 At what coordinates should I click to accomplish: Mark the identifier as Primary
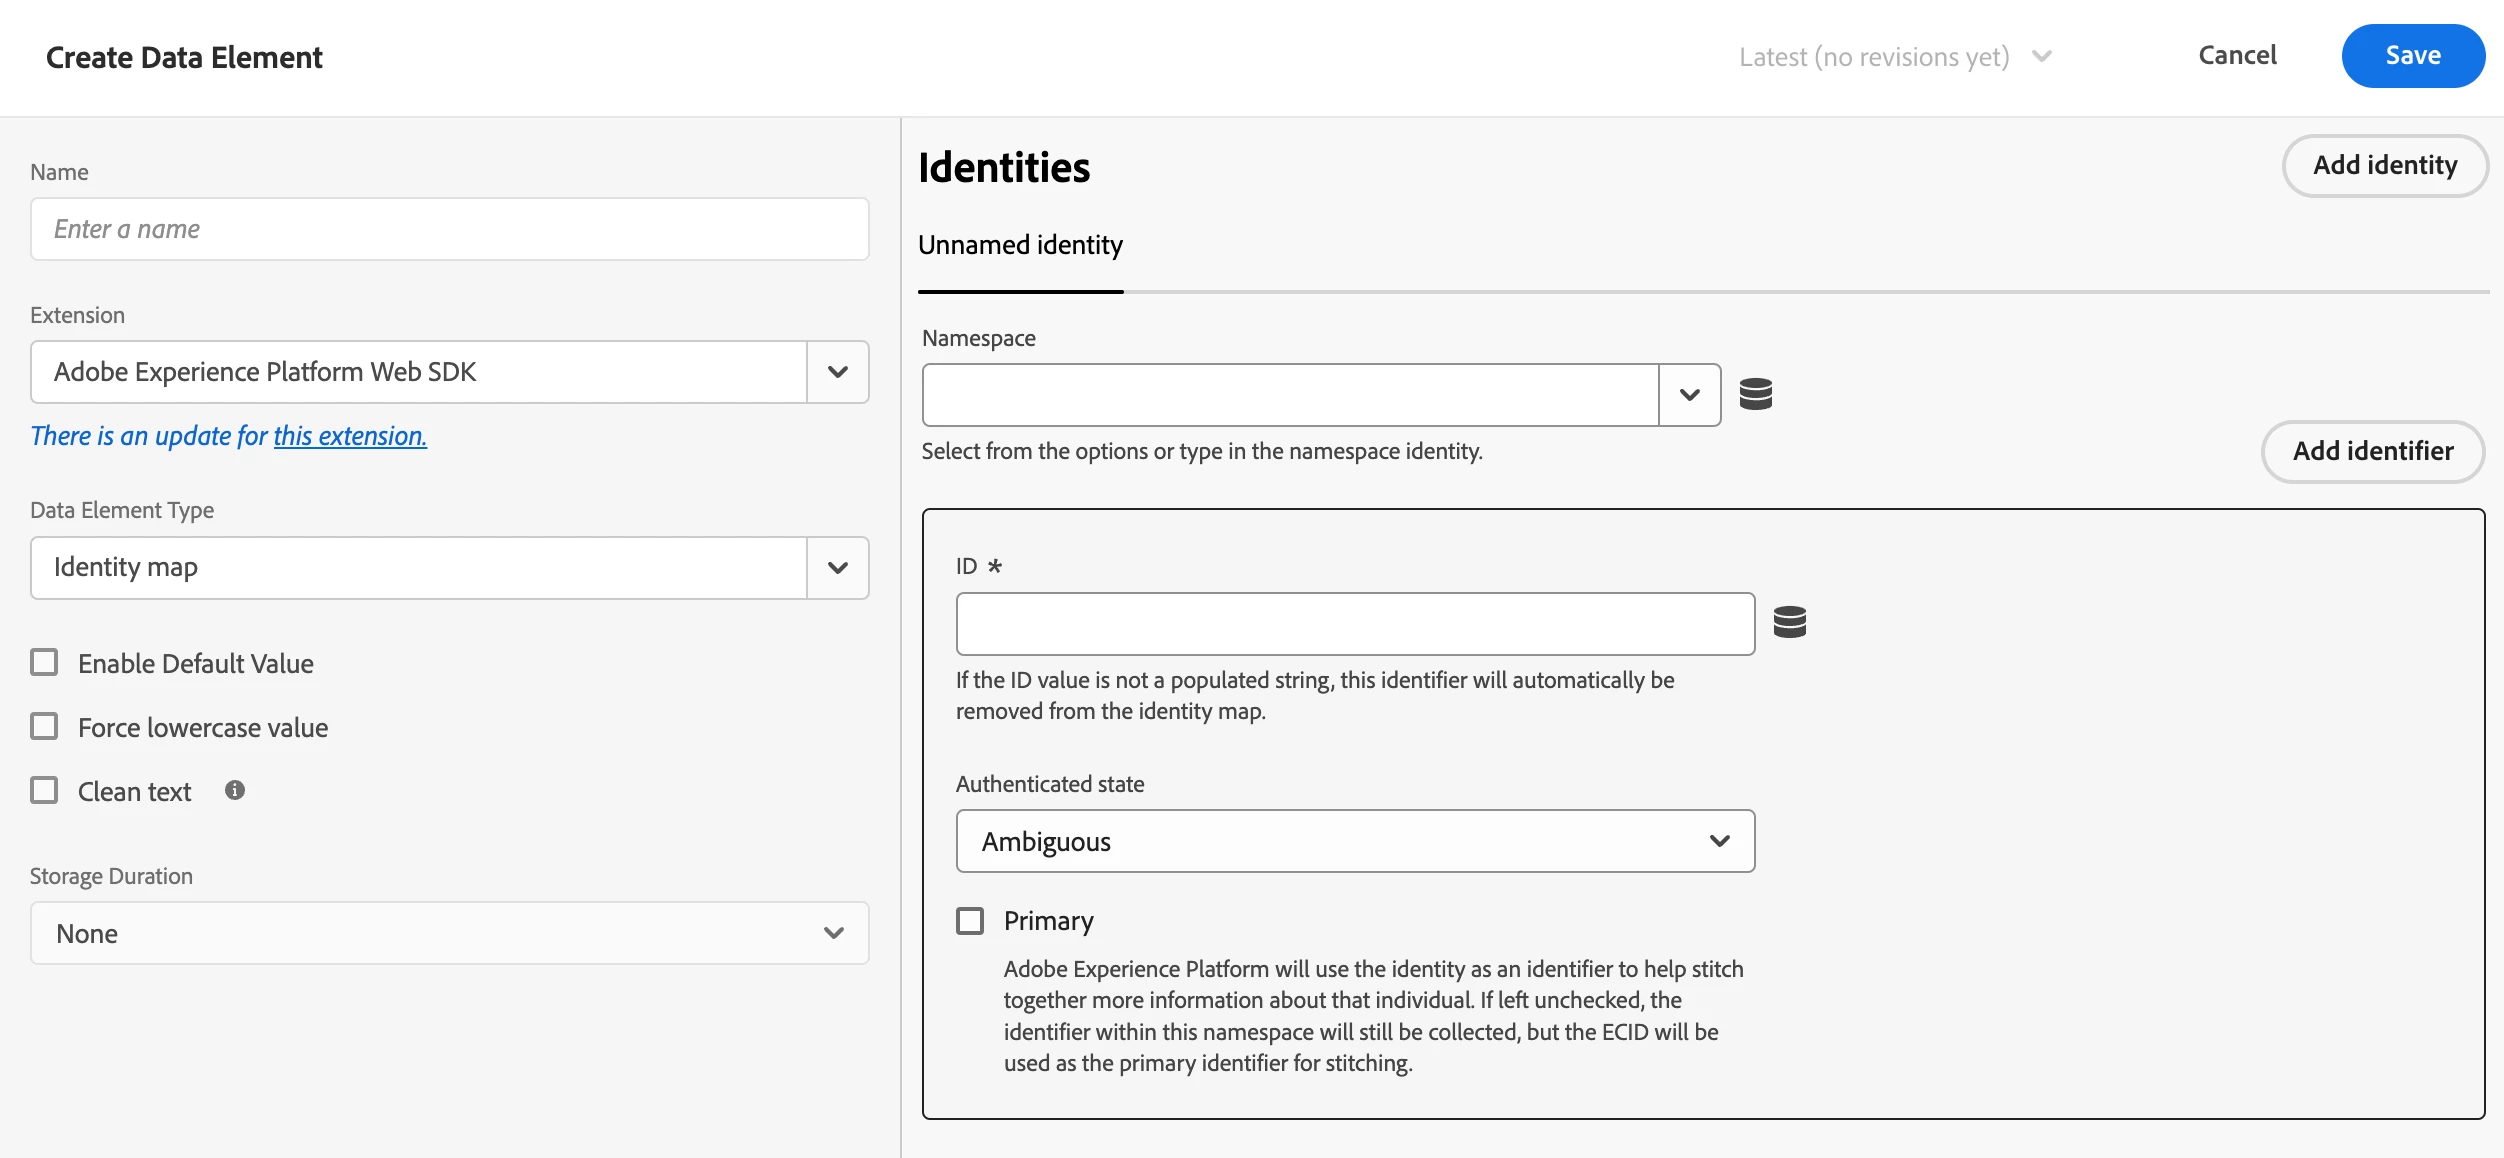970,921
